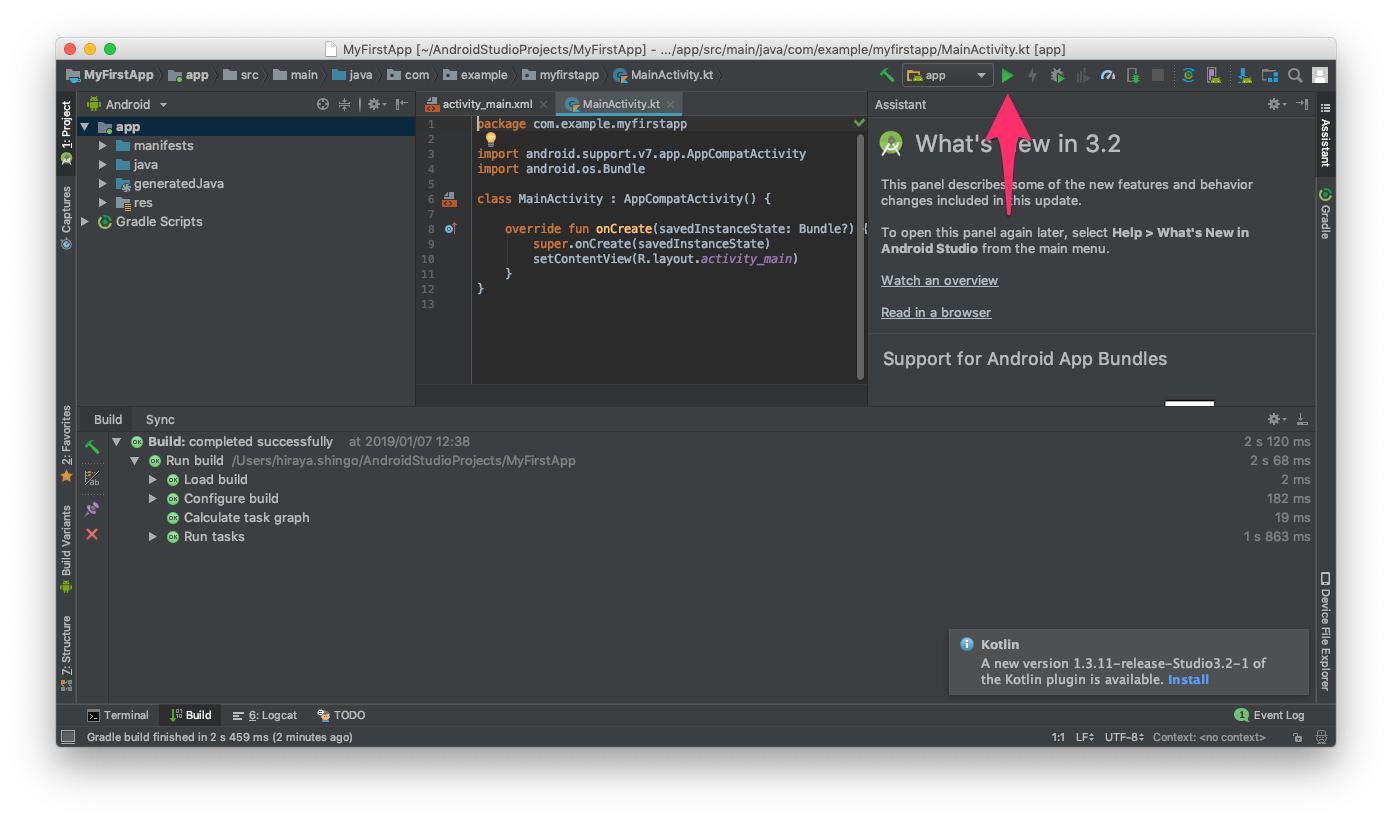Click the Debug app bug icon
Screen dimensions: 1392x821
click(x=1057, y=75)
